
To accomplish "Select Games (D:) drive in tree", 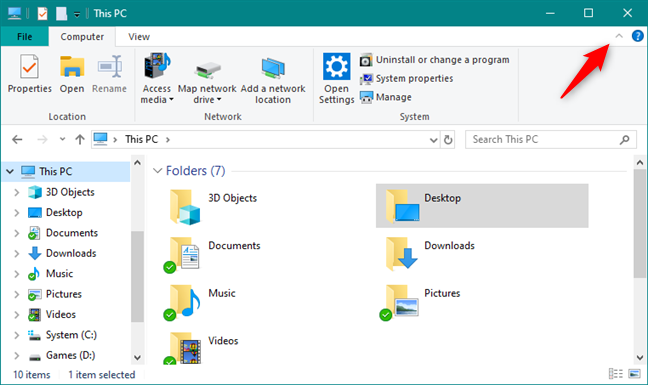I will [x=70, y=355].
